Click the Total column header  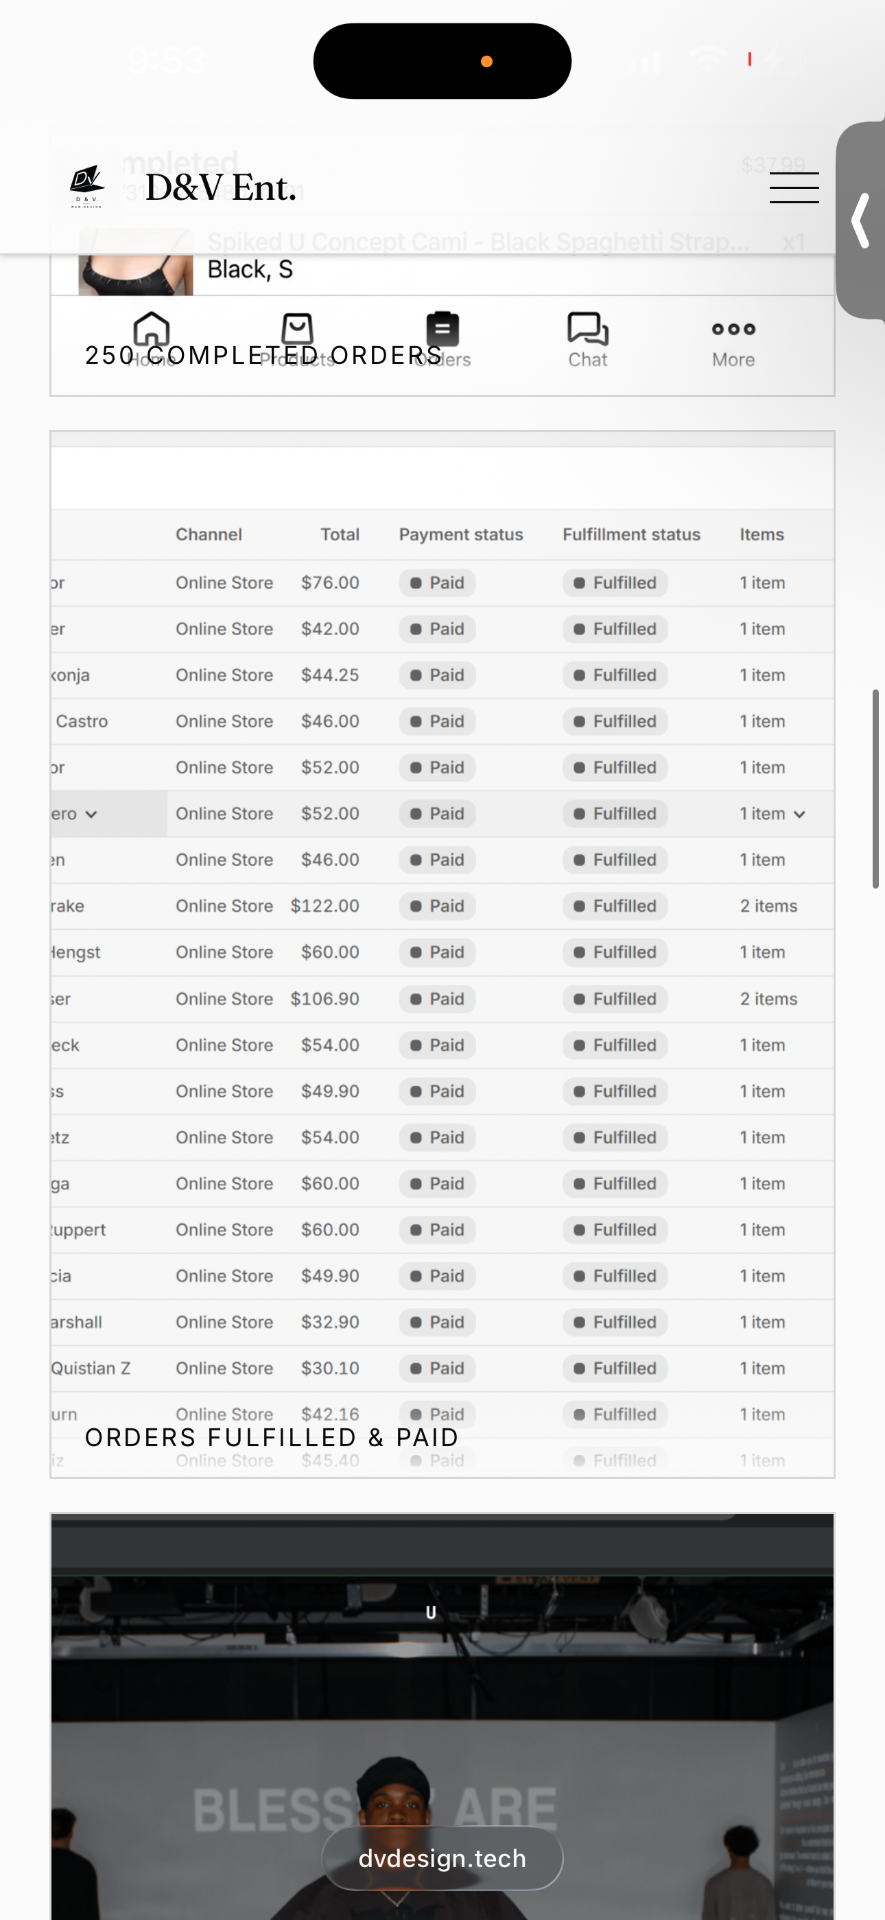coord(340,535)
